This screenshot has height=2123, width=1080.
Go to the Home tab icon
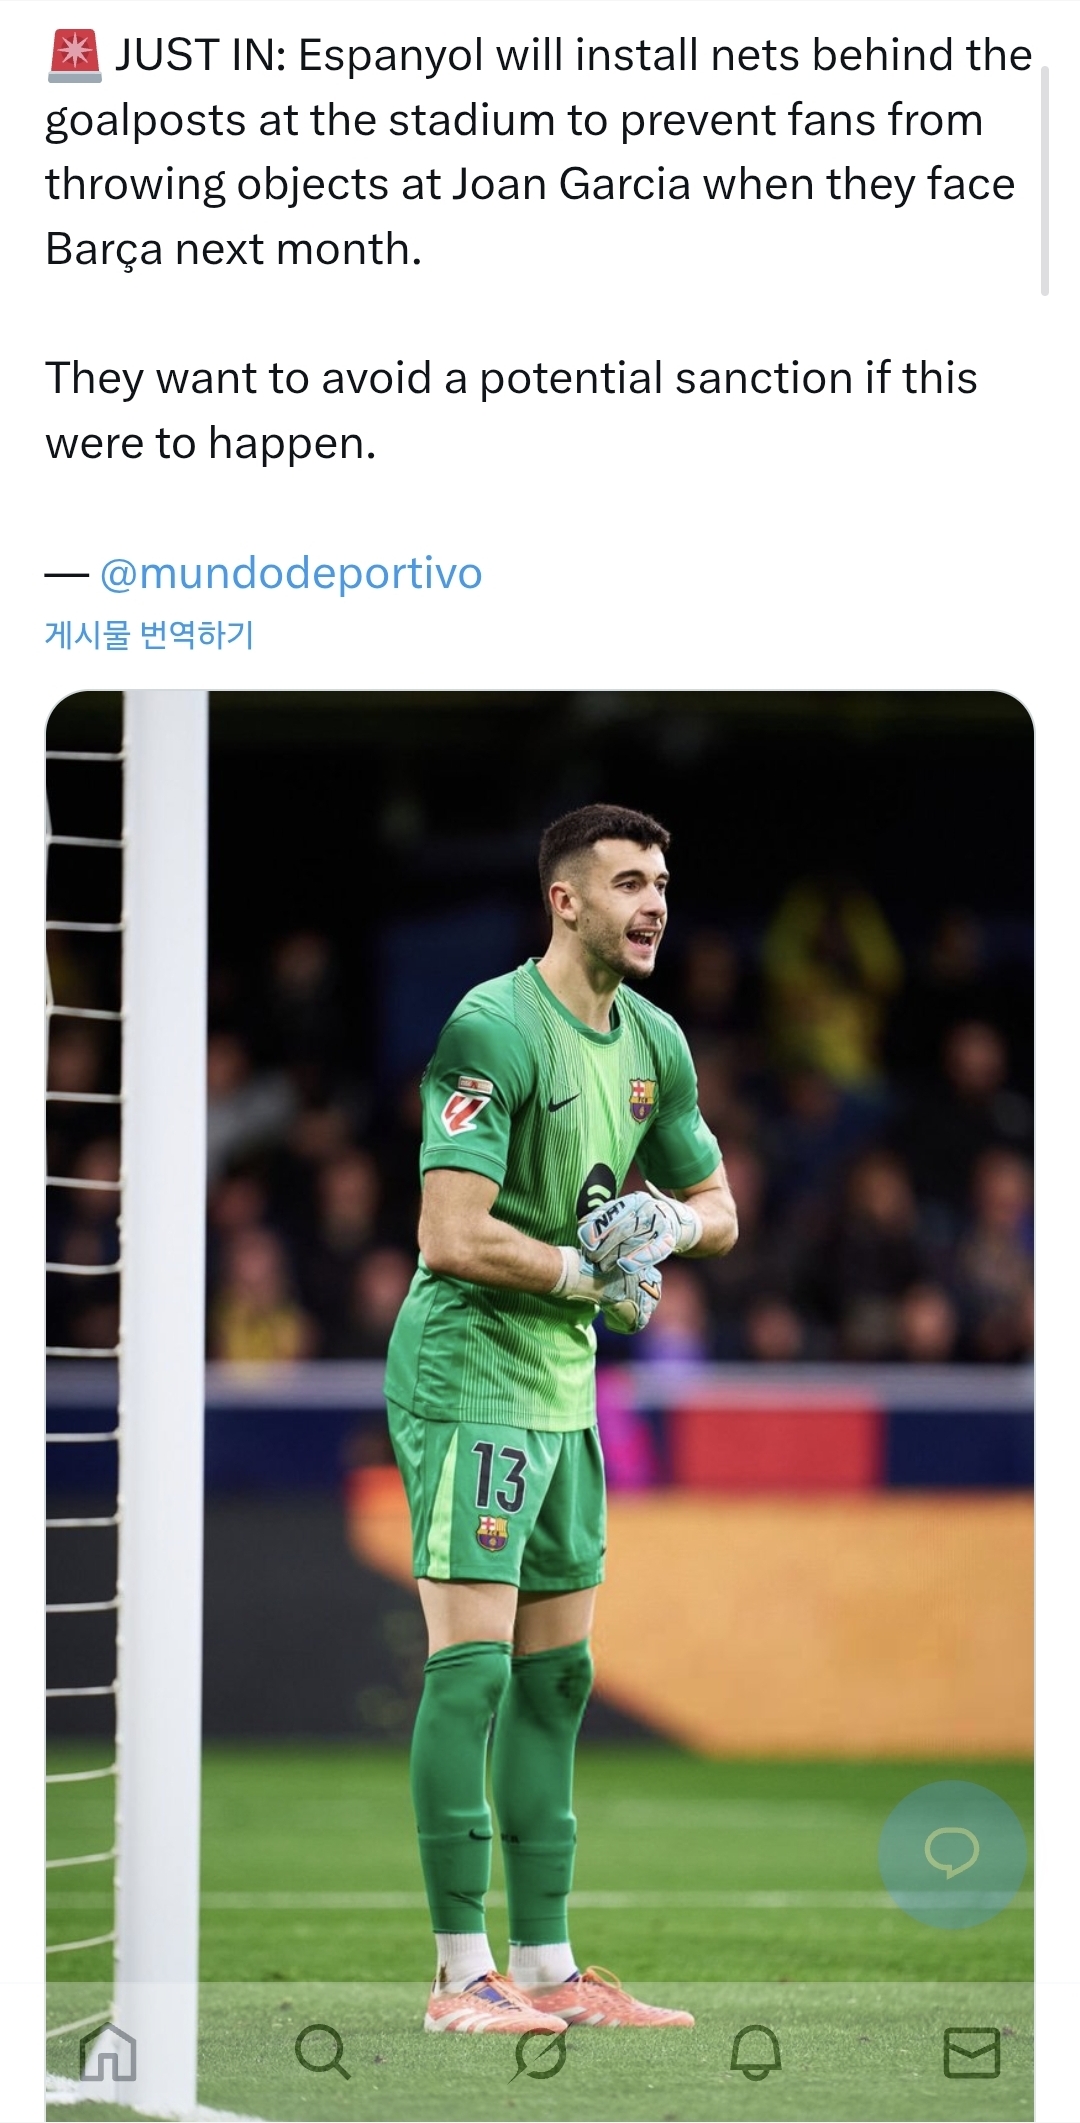pos(108,2053)
